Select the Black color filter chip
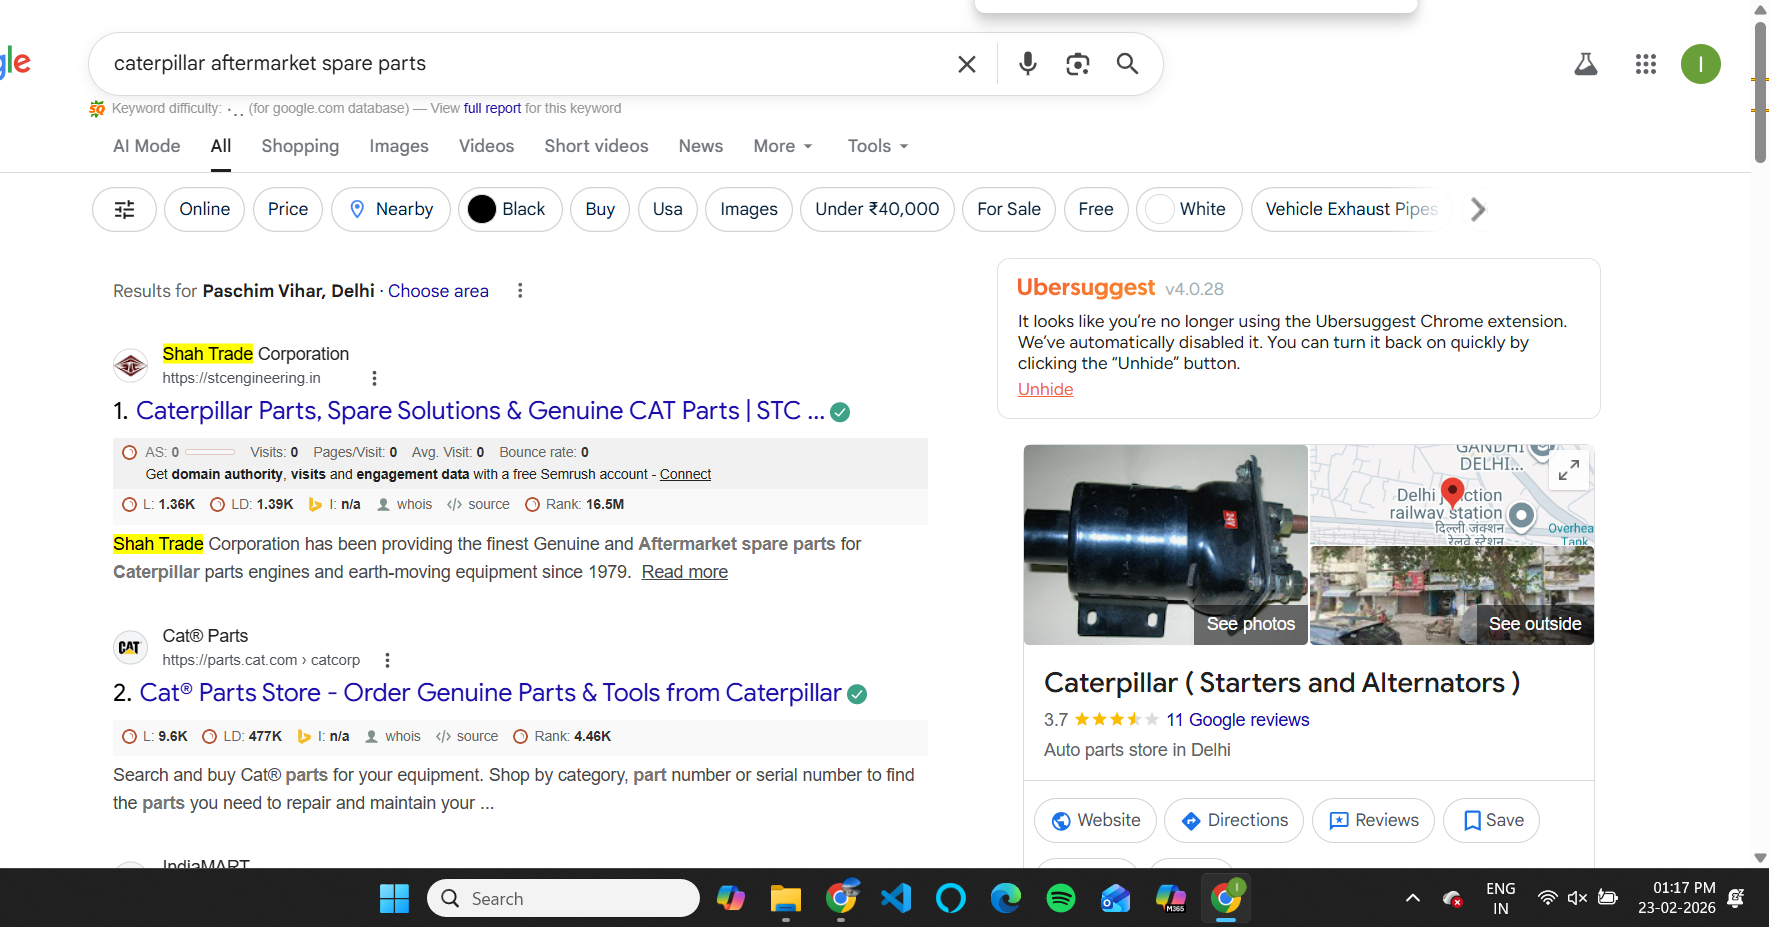Viewport: 1769px width, 927px height. coord(510,209)
